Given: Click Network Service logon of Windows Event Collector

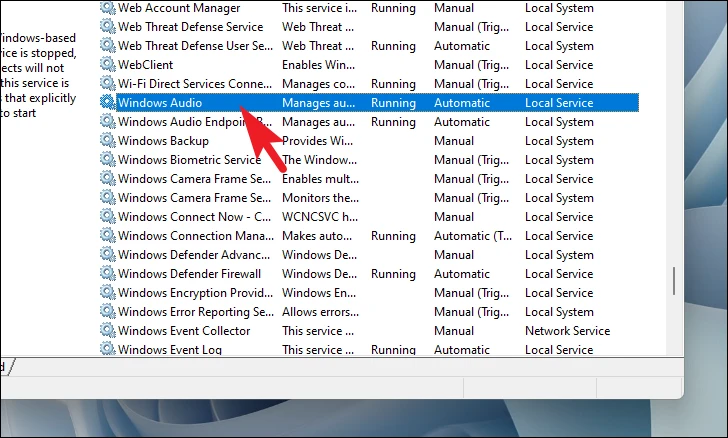Looking at the screenshot, I should pos(567,332).
